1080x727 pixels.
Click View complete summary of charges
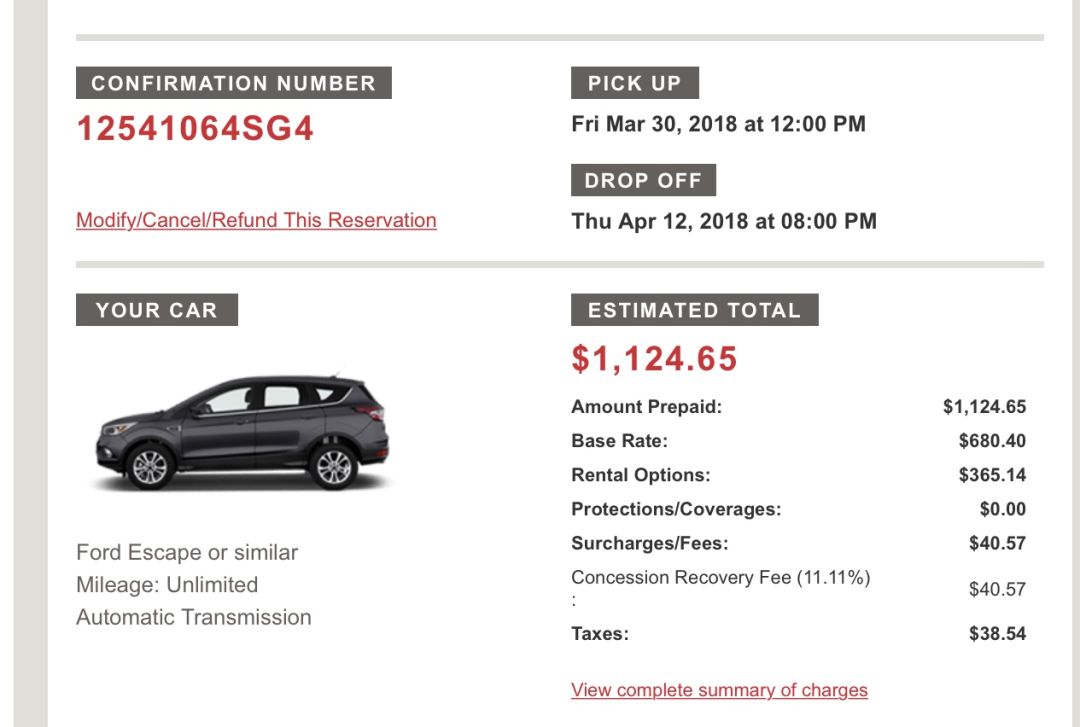click(x=719, y=690)
